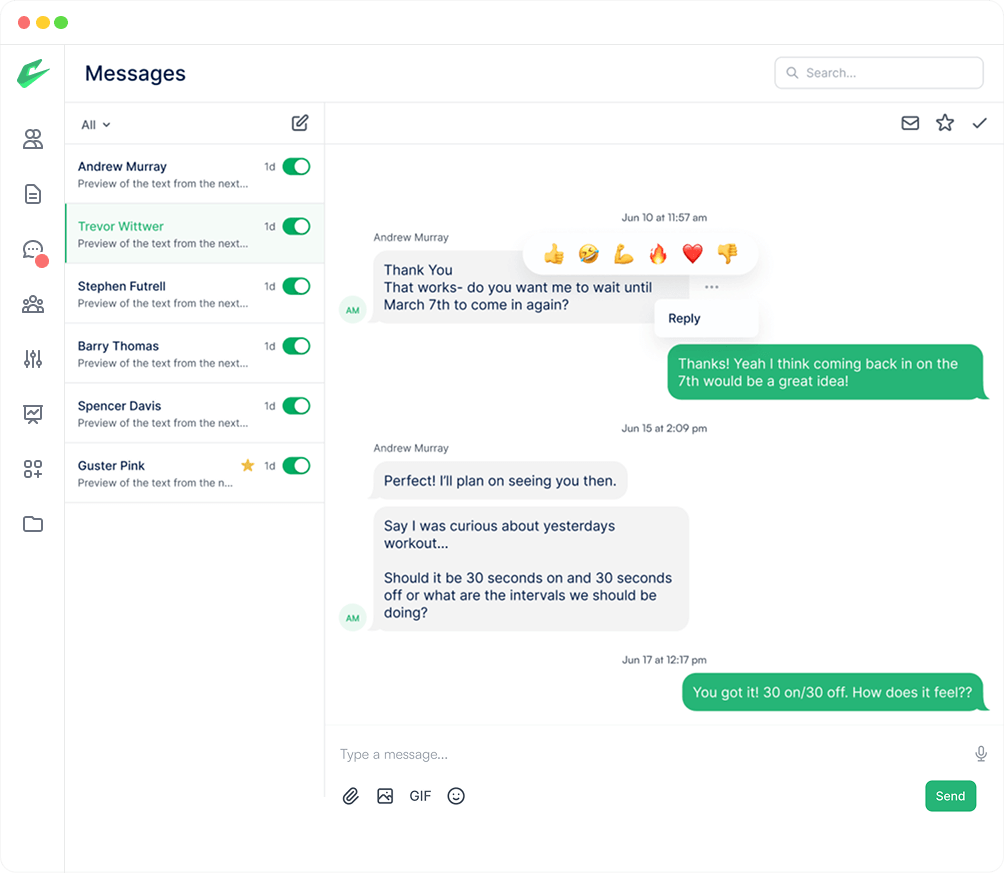1004x873 pixels.
Task: Click the green Send button
Action: [950, 796]
